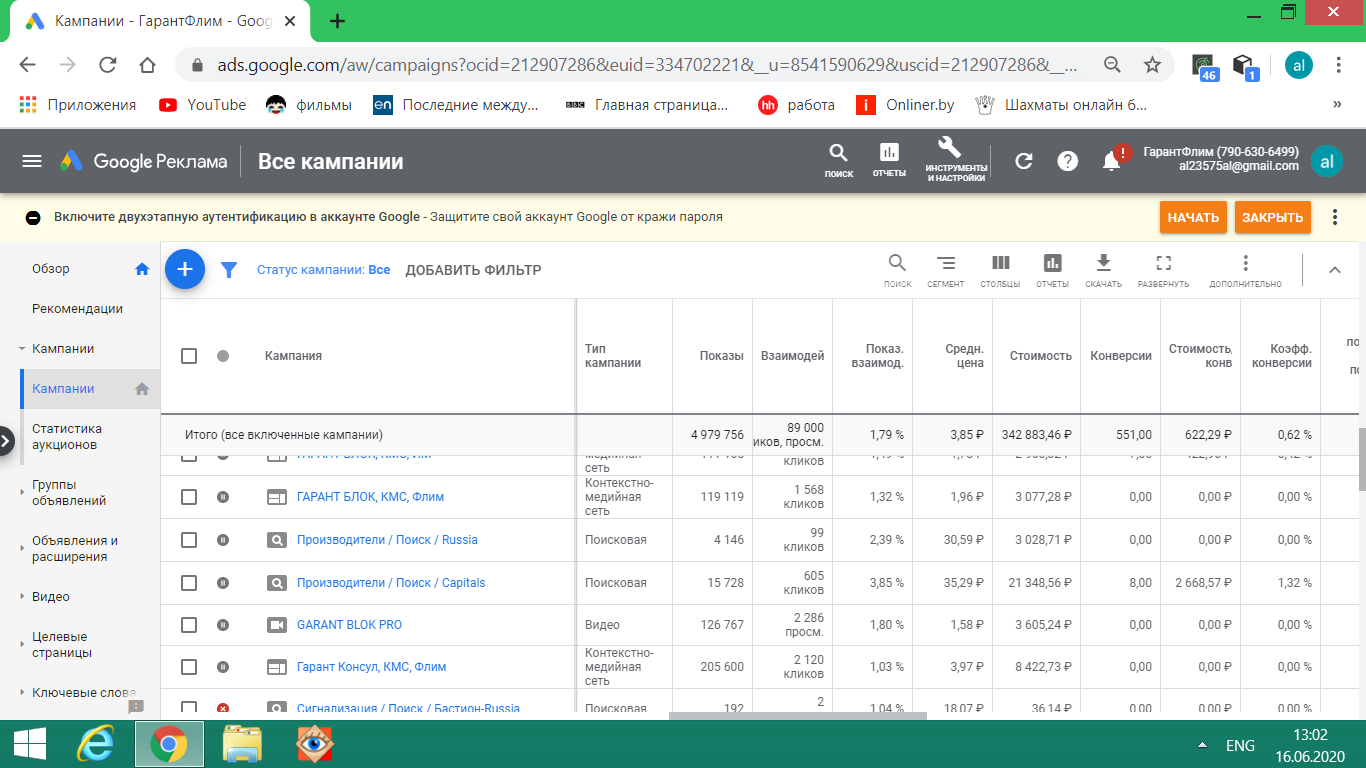Open the Поиск tool in header
Screen dimensions: 1366x768
(838, 160)
